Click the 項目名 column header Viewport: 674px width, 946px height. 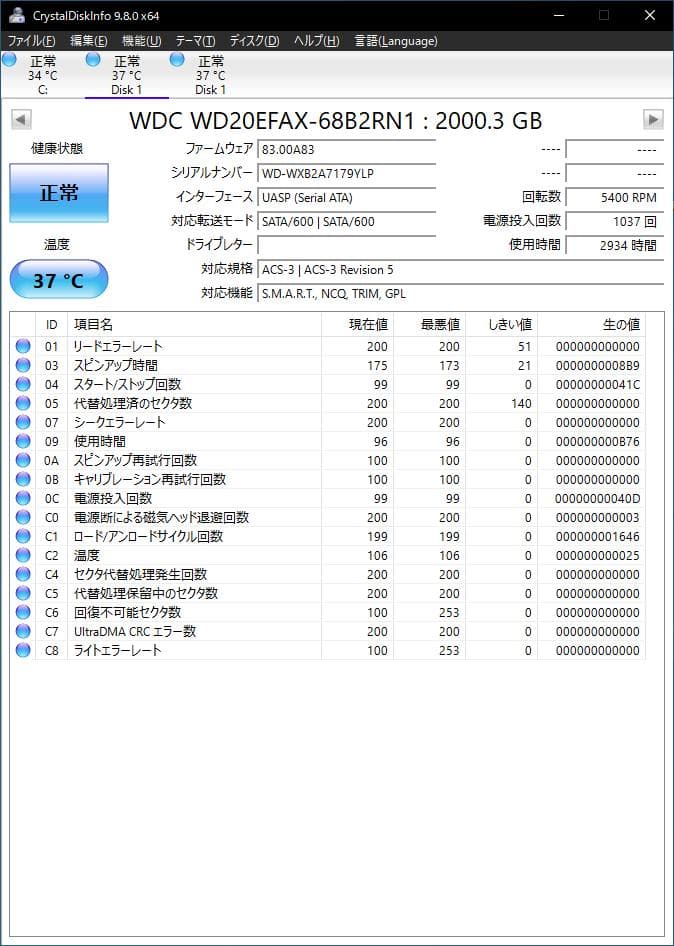tap(194, 325)
